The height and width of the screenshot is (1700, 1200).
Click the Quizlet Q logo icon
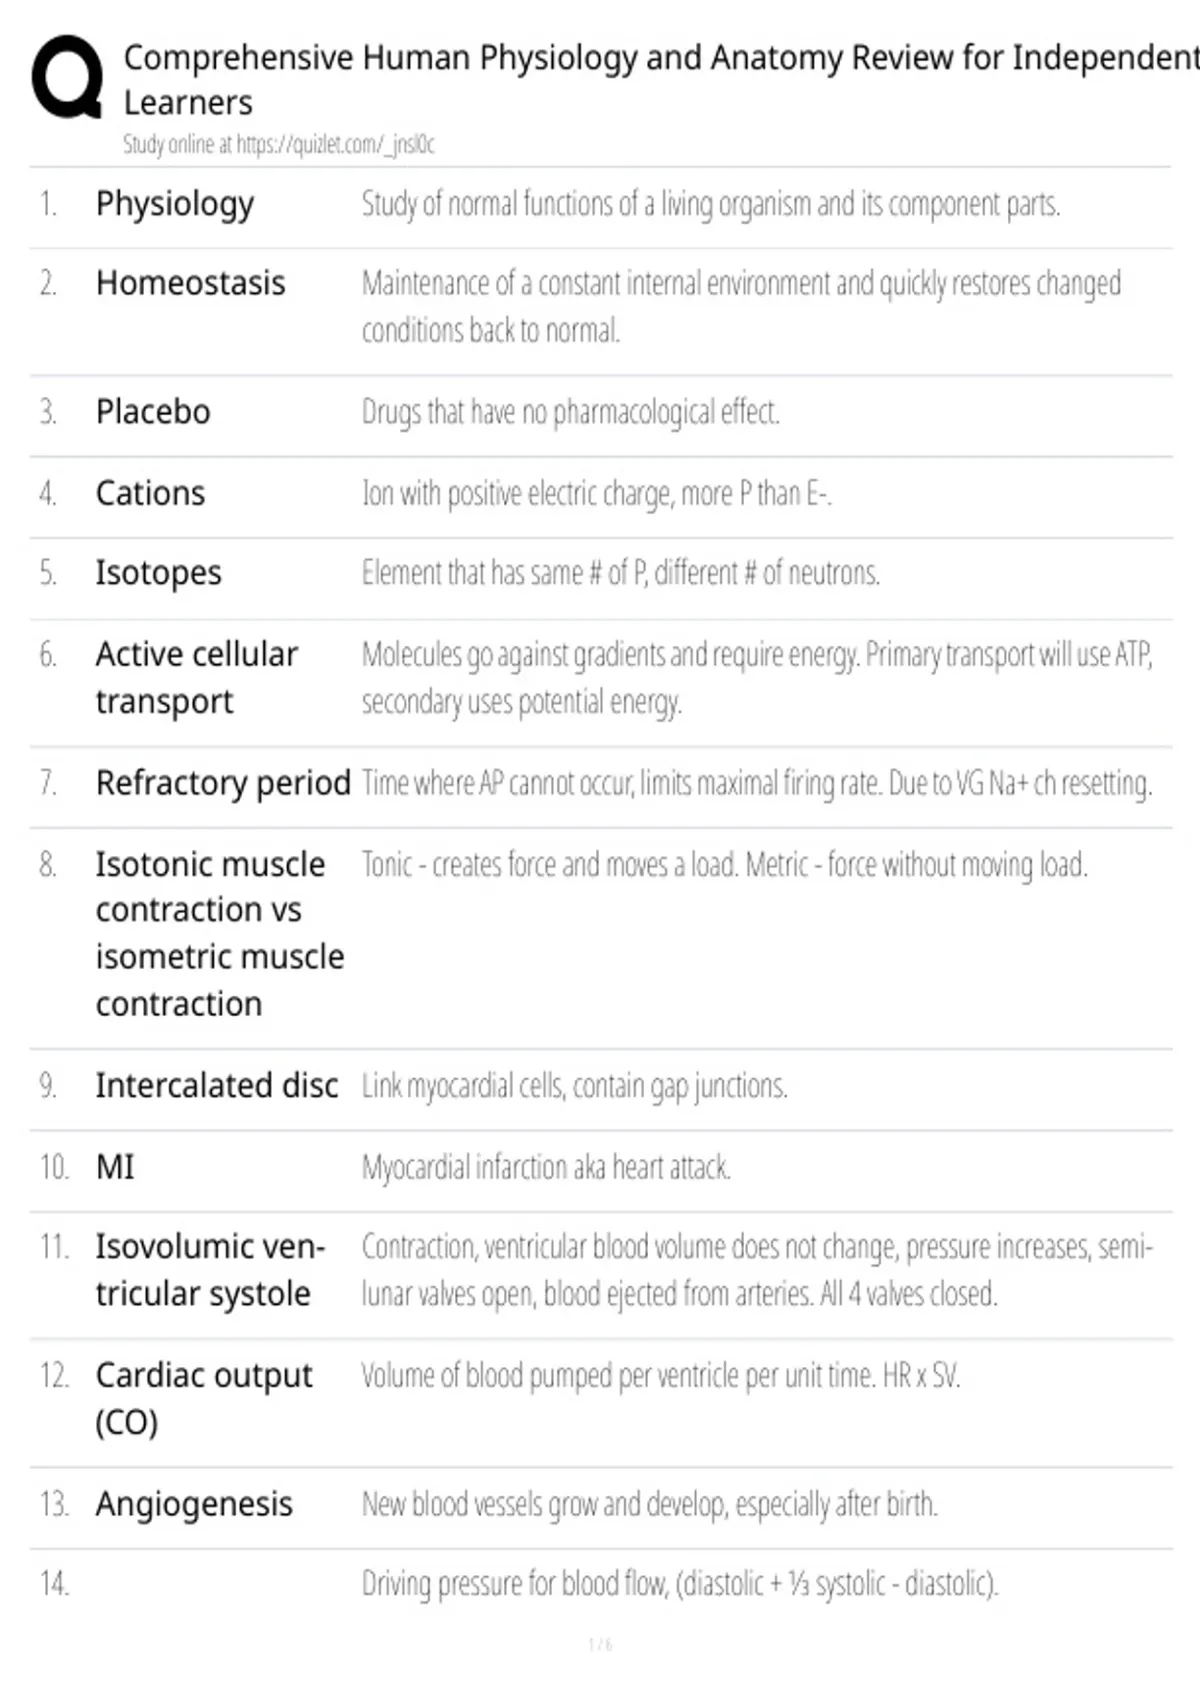(67, 78)
